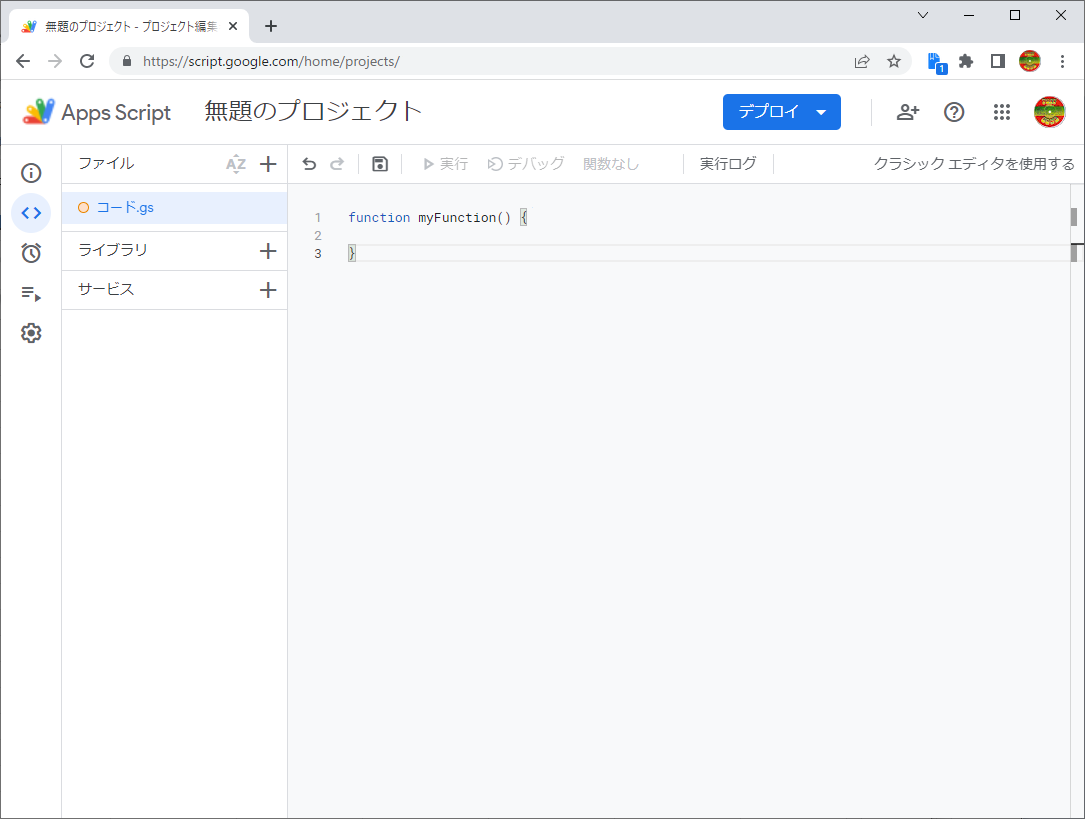Click the save project floppy disk icon
Screen dimensions: 1085x819
[380, 164]
